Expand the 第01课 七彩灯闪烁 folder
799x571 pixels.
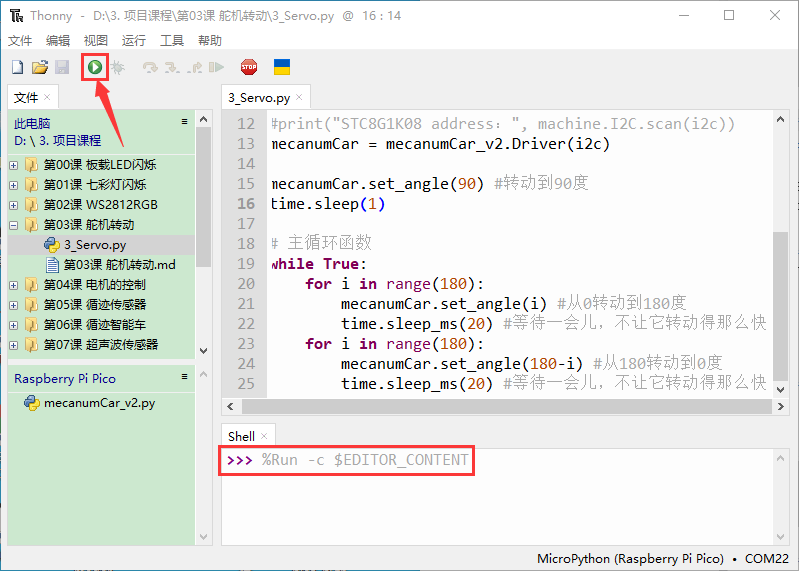(x=14, y=185)
